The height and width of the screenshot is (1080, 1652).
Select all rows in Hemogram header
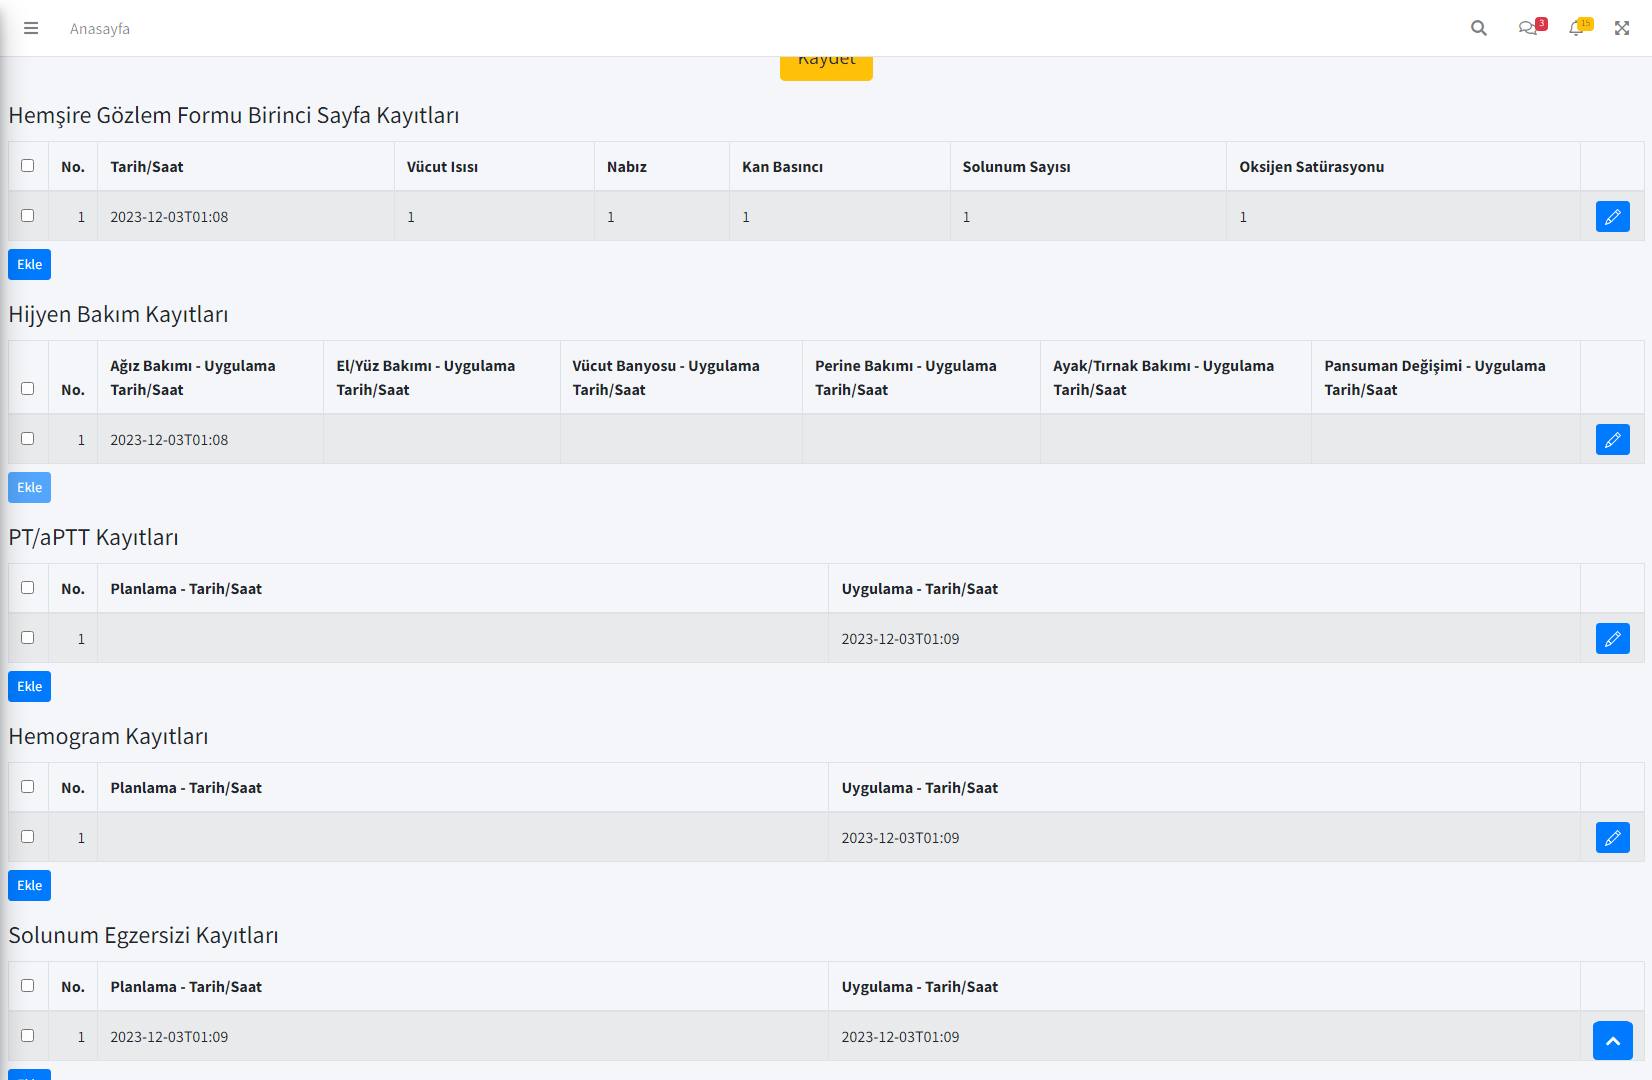point(28,787)
